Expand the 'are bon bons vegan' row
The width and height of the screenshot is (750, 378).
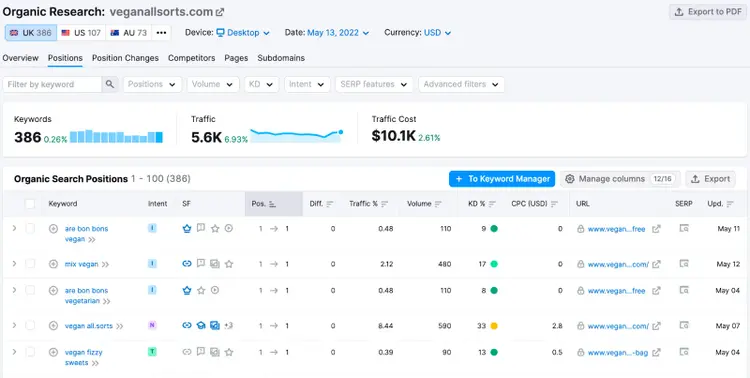point(14,228)
